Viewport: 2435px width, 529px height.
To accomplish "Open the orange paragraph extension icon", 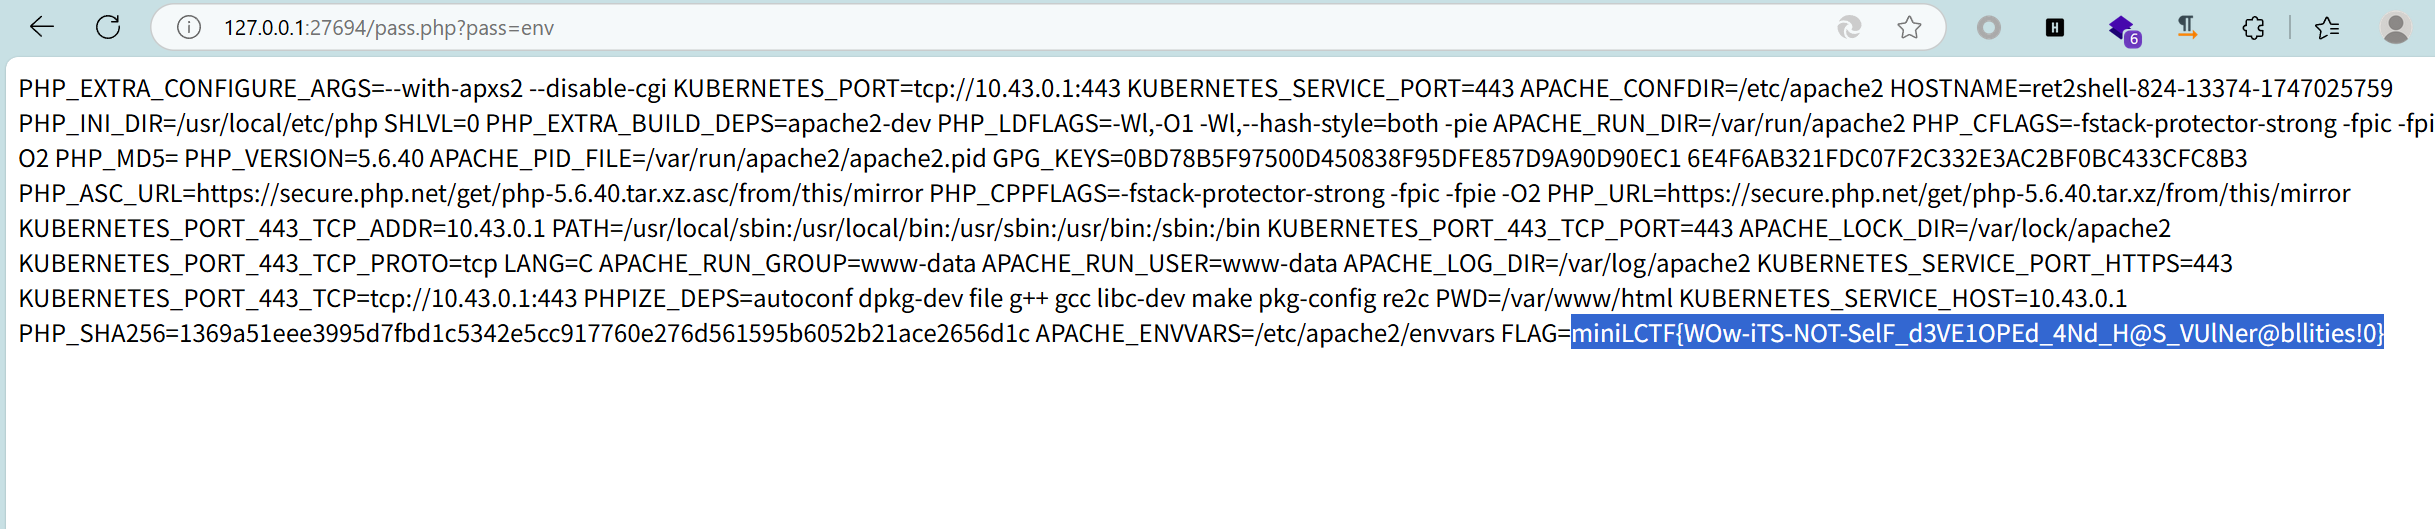I will (x=2187, y=27).
